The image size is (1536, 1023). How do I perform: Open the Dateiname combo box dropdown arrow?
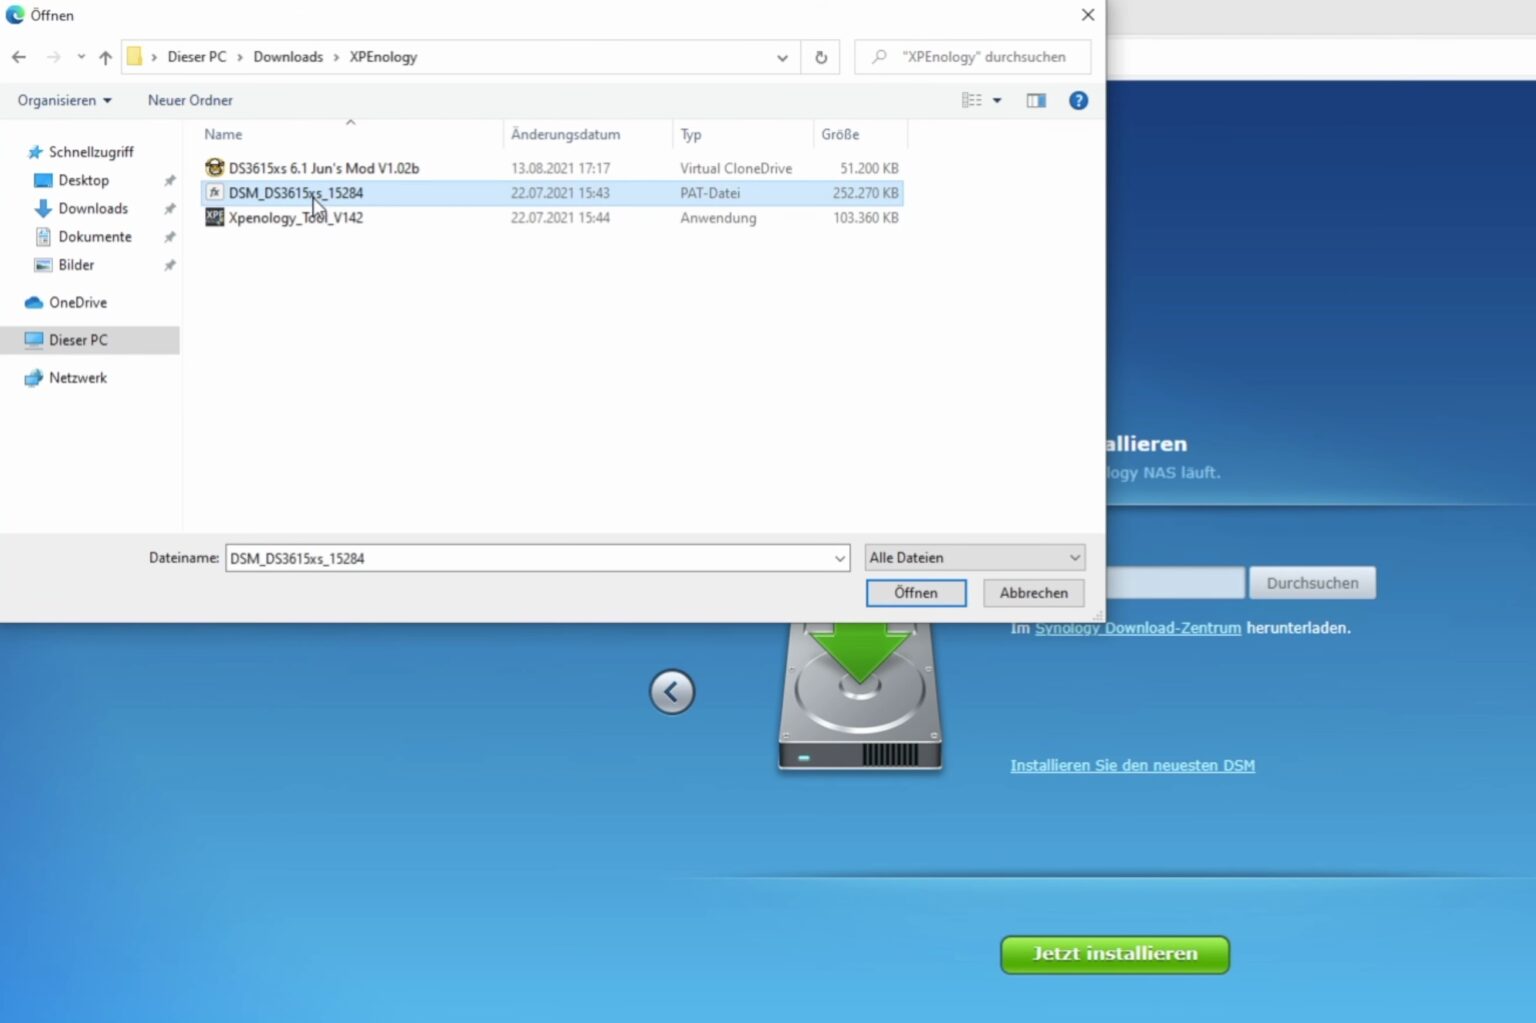pos(839,558)
